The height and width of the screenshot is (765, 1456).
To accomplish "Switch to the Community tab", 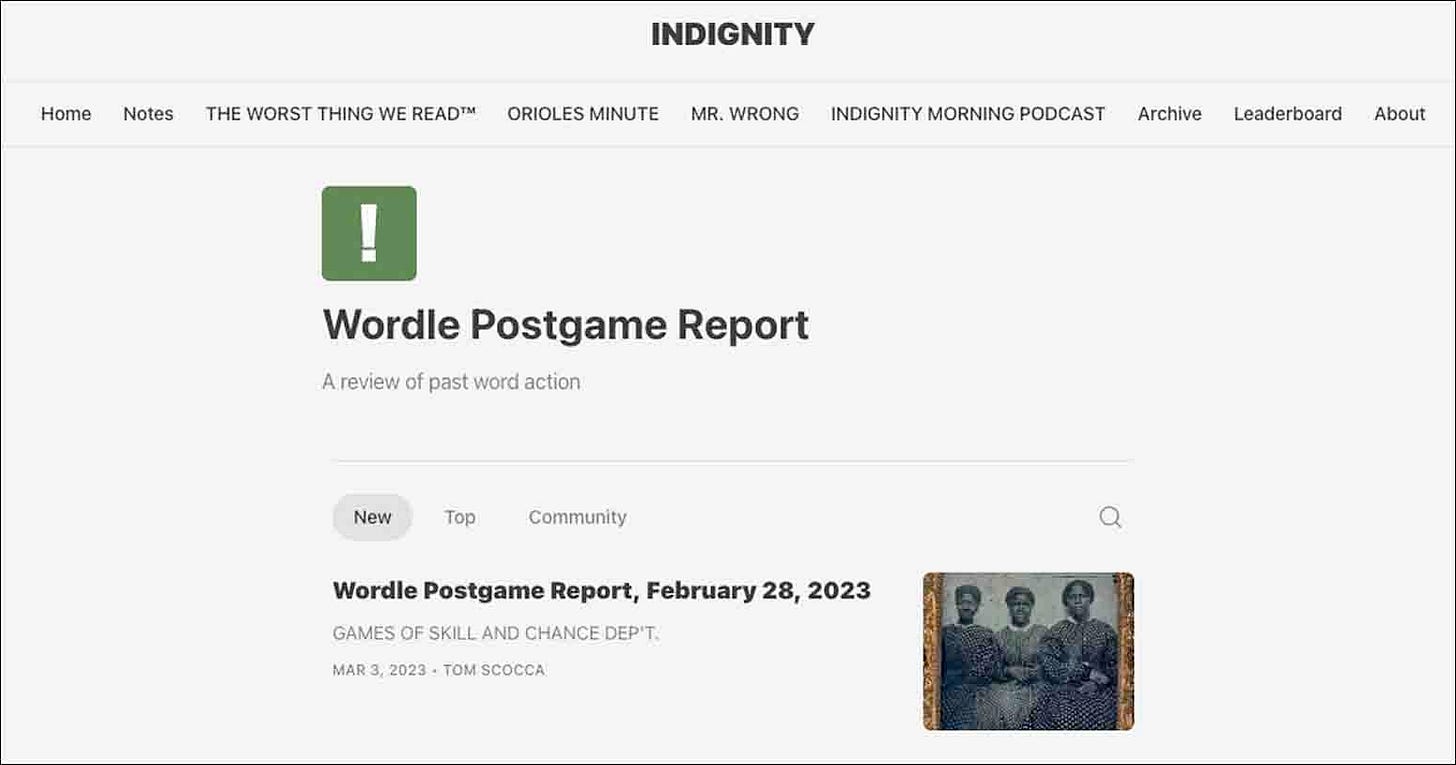I will (578, 517).
